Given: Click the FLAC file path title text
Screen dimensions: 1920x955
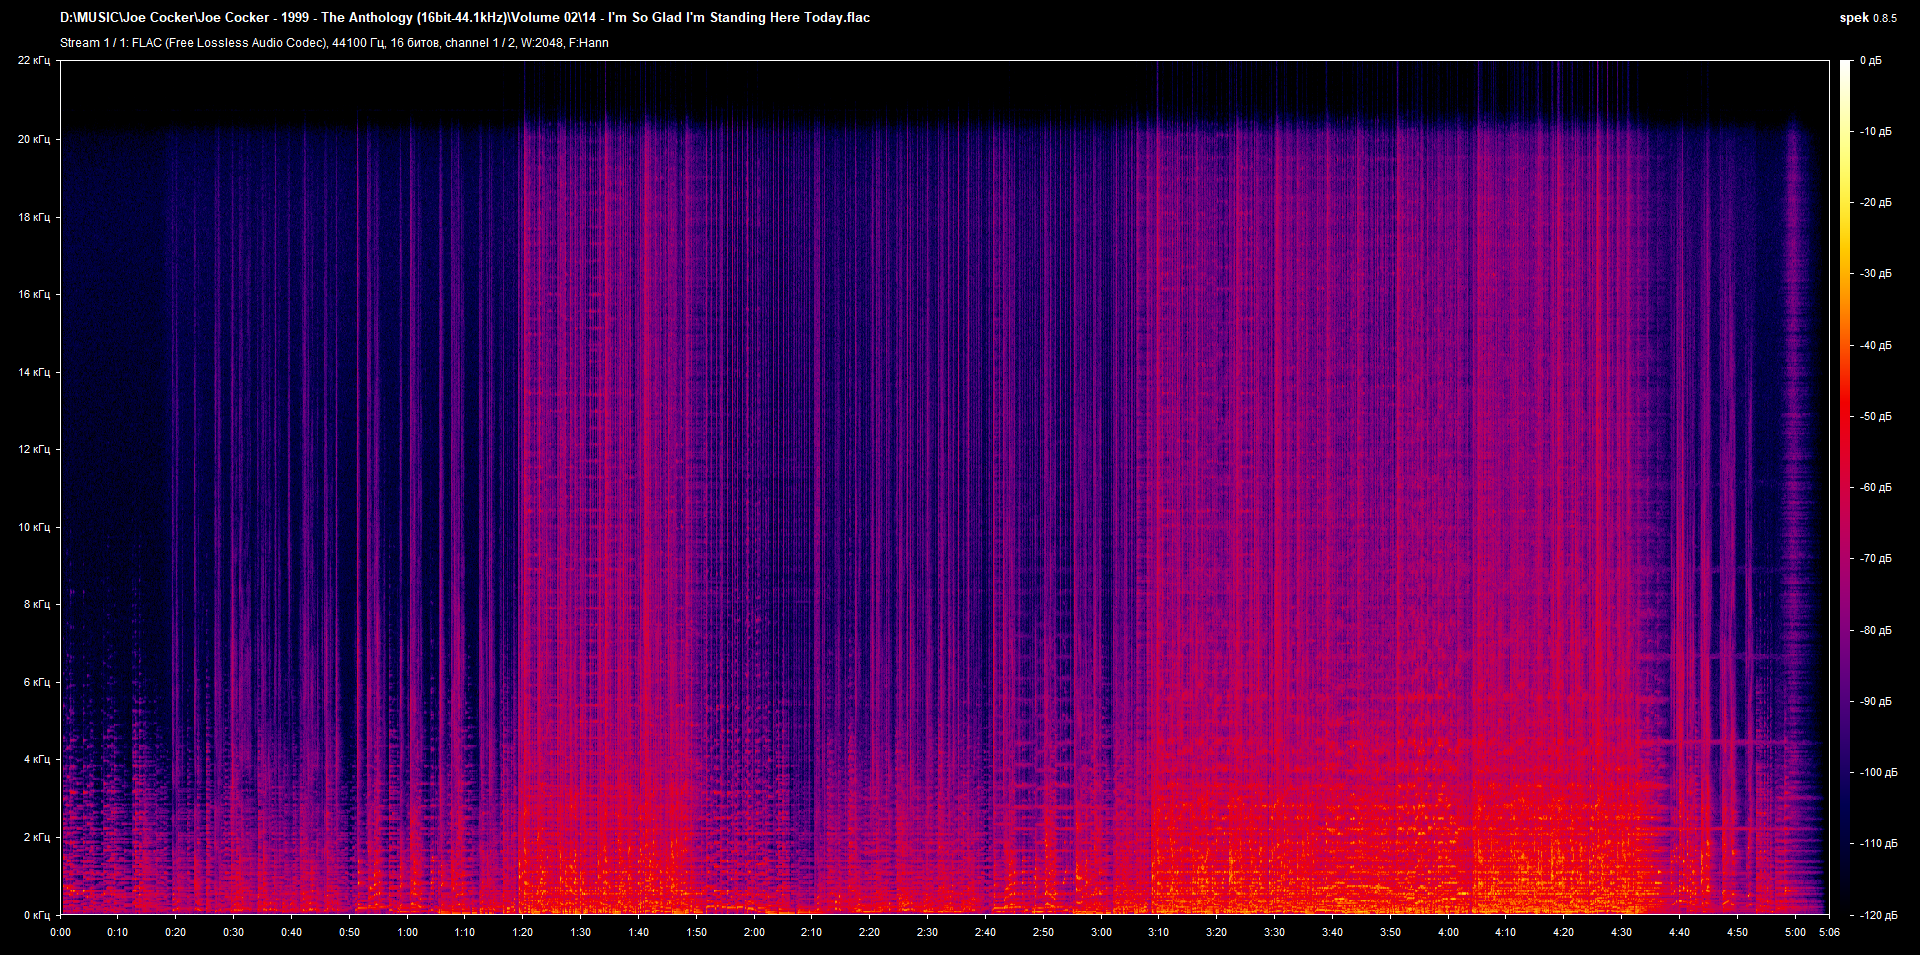Looking at the screenshot, I should [465, 17].
